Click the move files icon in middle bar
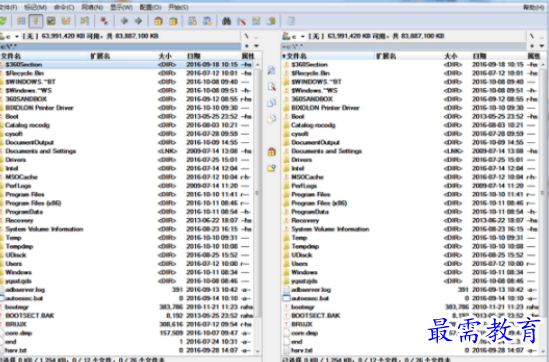The image size is (549, 362). (271, 119)
